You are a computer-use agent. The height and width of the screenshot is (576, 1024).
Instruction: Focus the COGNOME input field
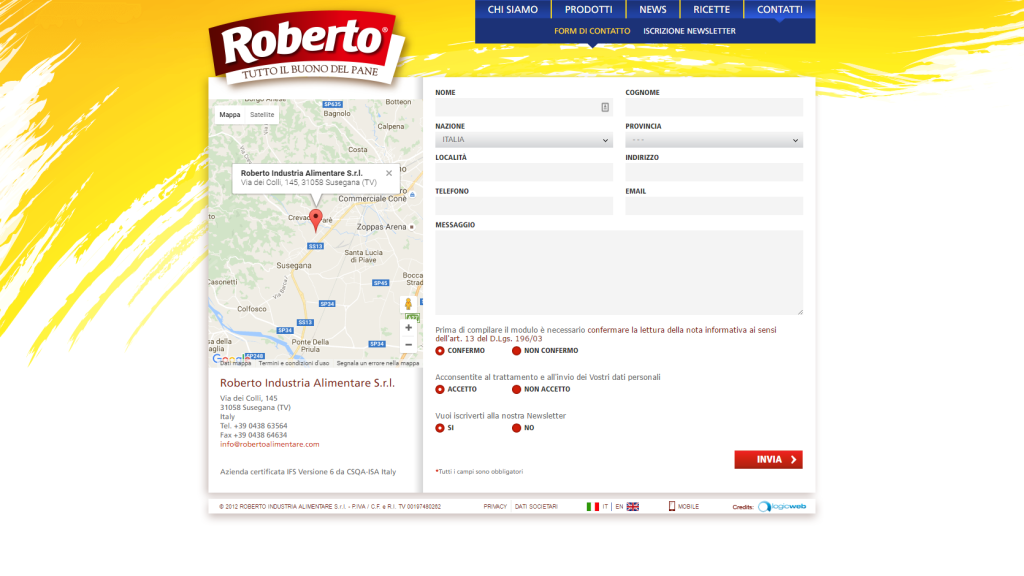[x=714, y=107]
